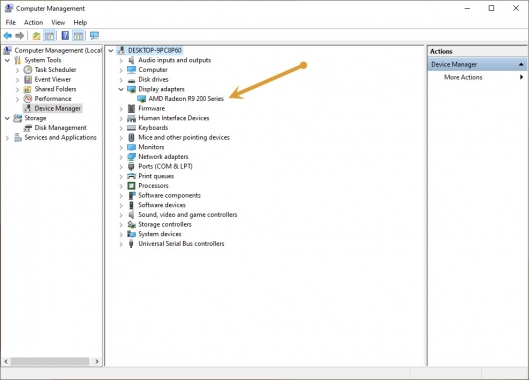This screenshot has width=529, height=380.
Task: Maximize the Computer Management window
Action: (491, 8)
